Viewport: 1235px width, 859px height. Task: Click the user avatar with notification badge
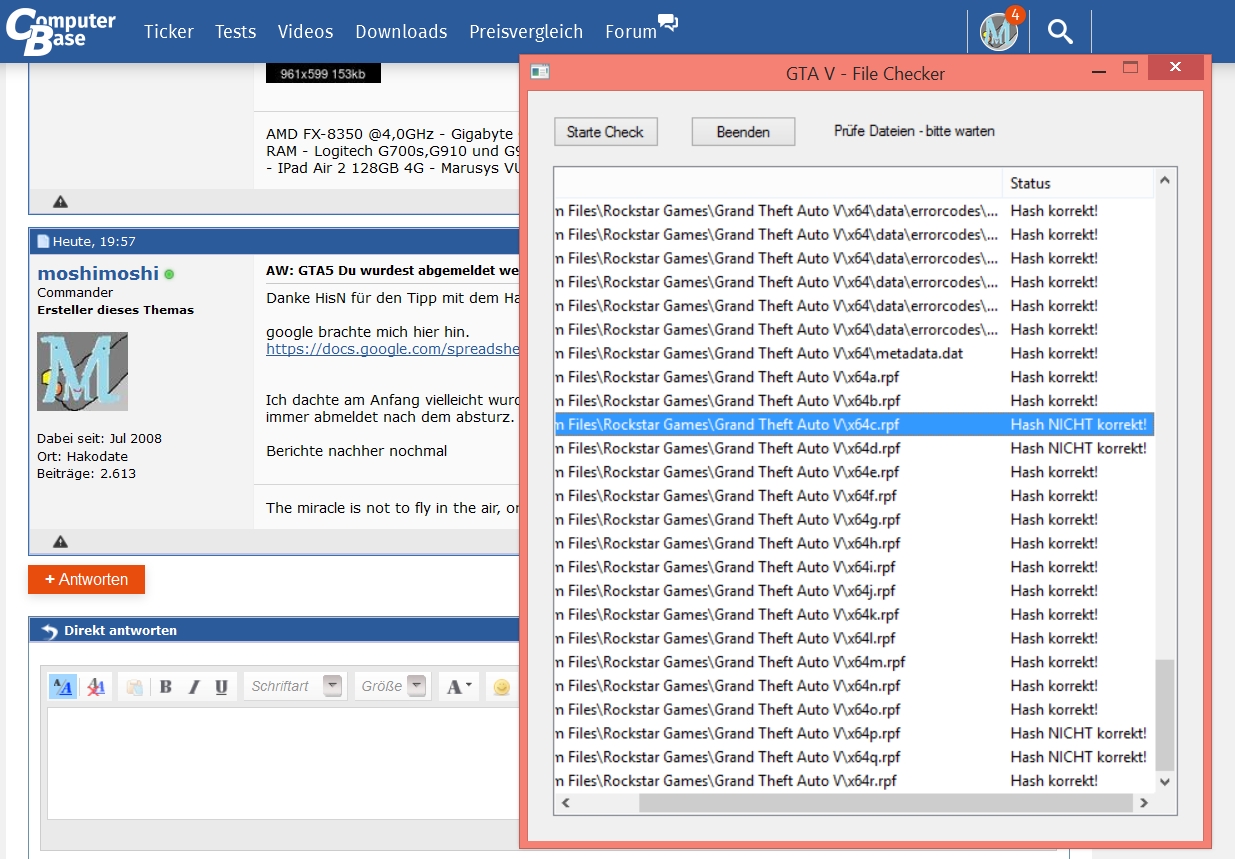click(x=999, y=31)
